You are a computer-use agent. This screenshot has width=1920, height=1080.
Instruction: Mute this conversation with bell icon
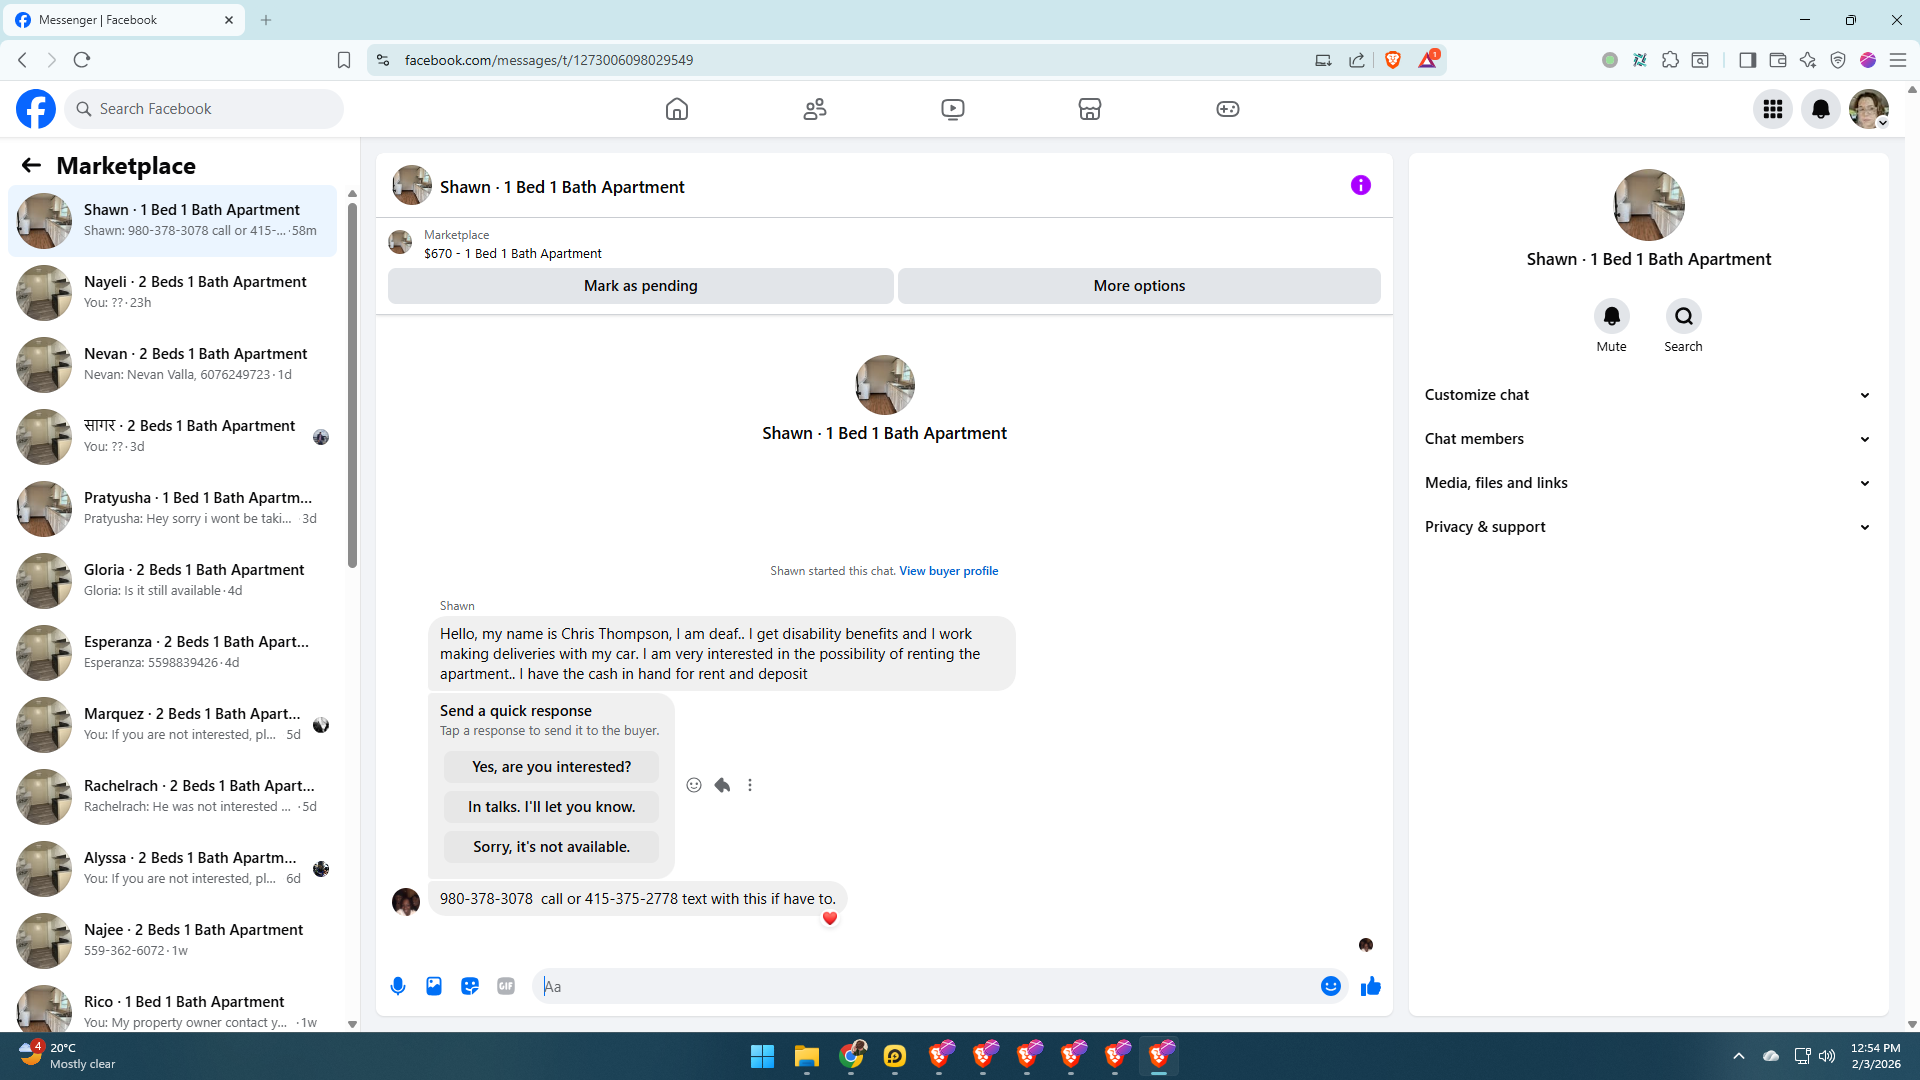tap(1611, 317)
